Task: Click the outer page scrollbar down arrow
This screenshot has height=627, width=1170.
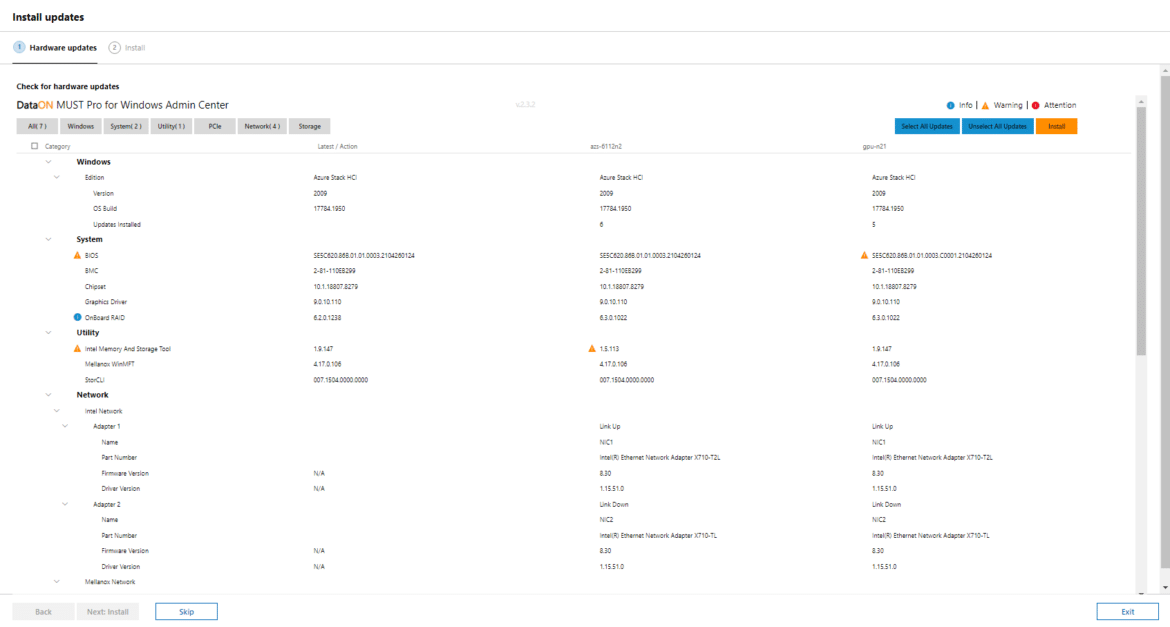Action: pos(1165,588)
